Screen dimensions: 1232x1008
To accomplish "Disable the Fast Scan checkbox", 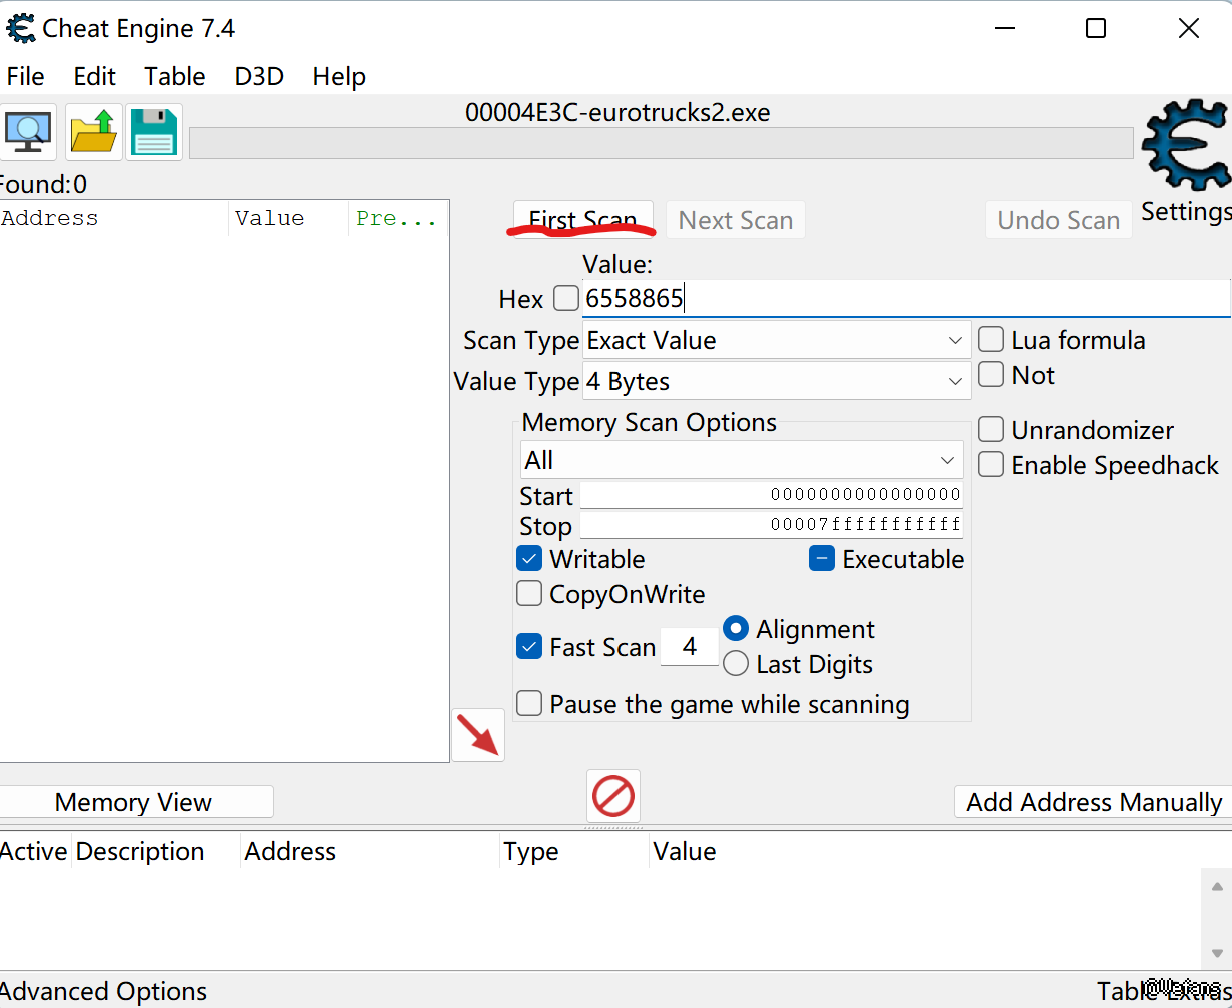I will coord(529,647).
